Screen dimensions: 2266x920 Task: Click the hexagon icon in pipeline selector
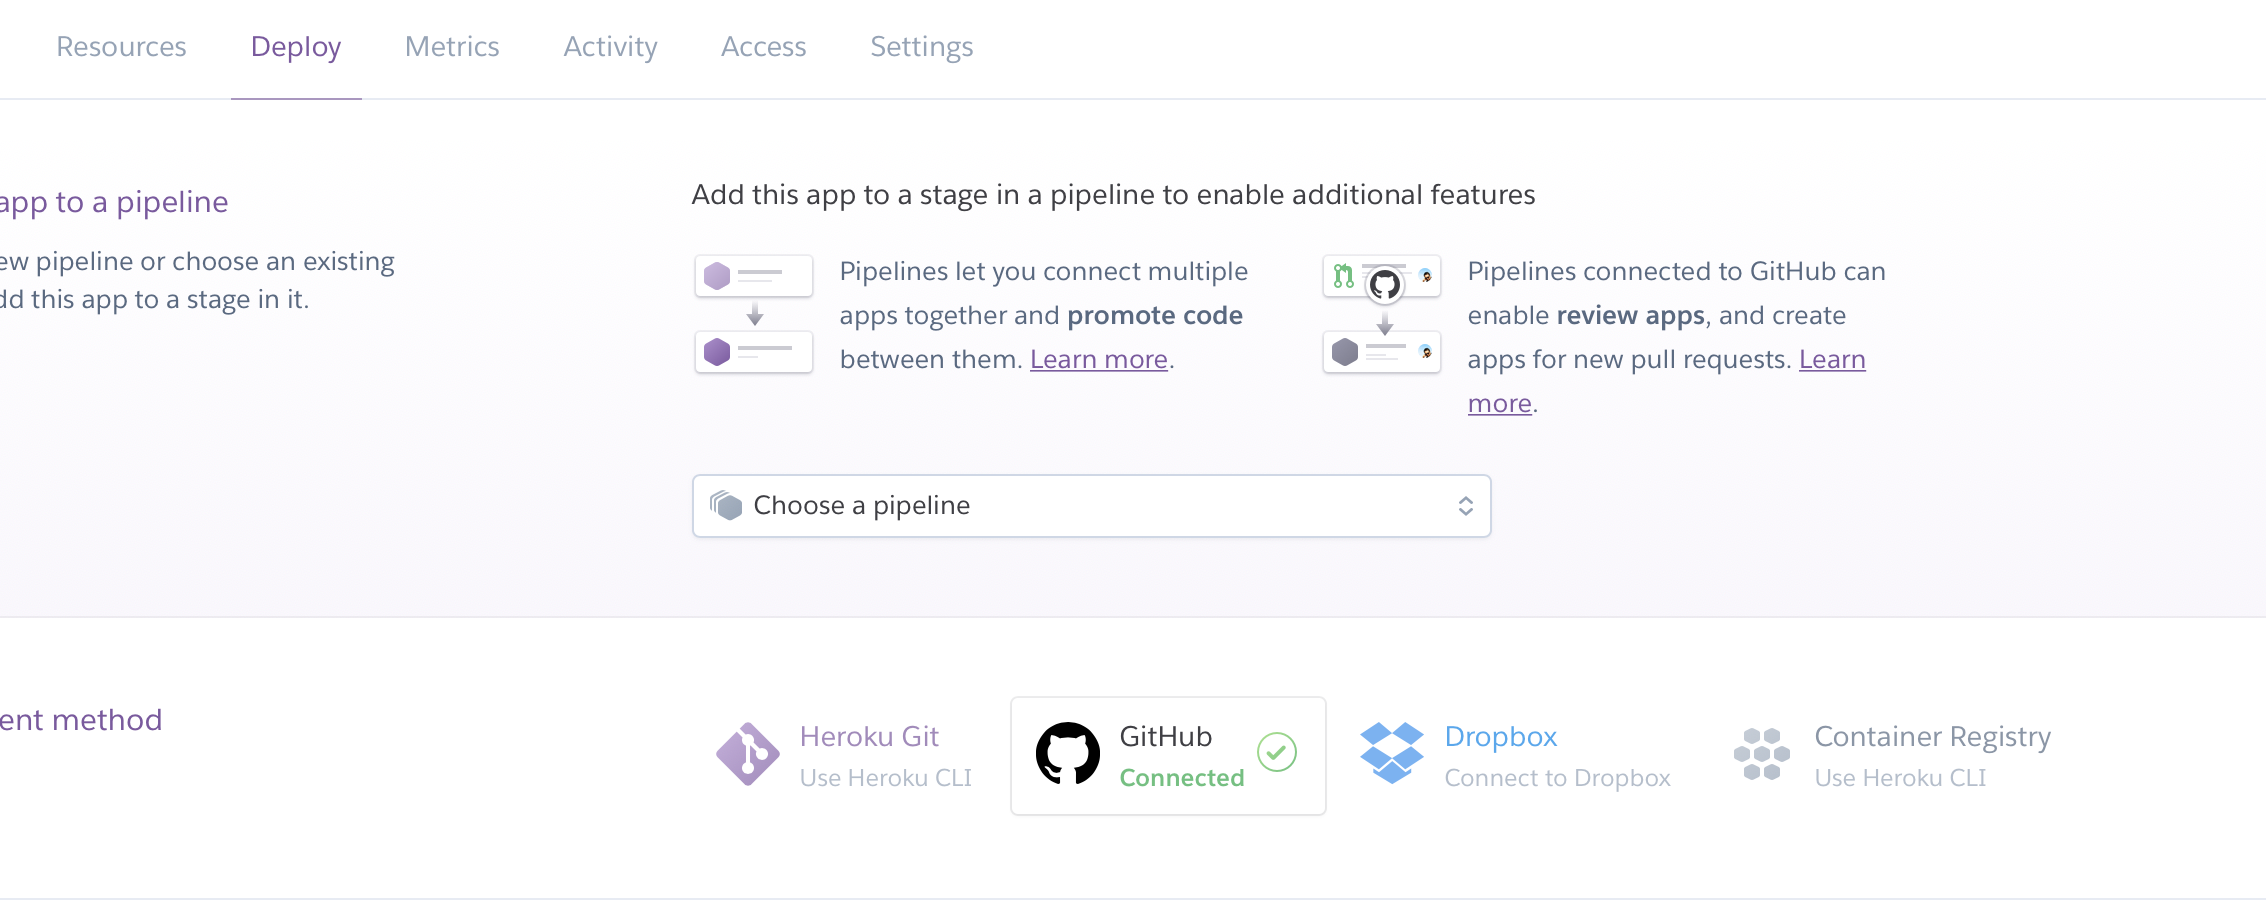(x=726, y=506)
